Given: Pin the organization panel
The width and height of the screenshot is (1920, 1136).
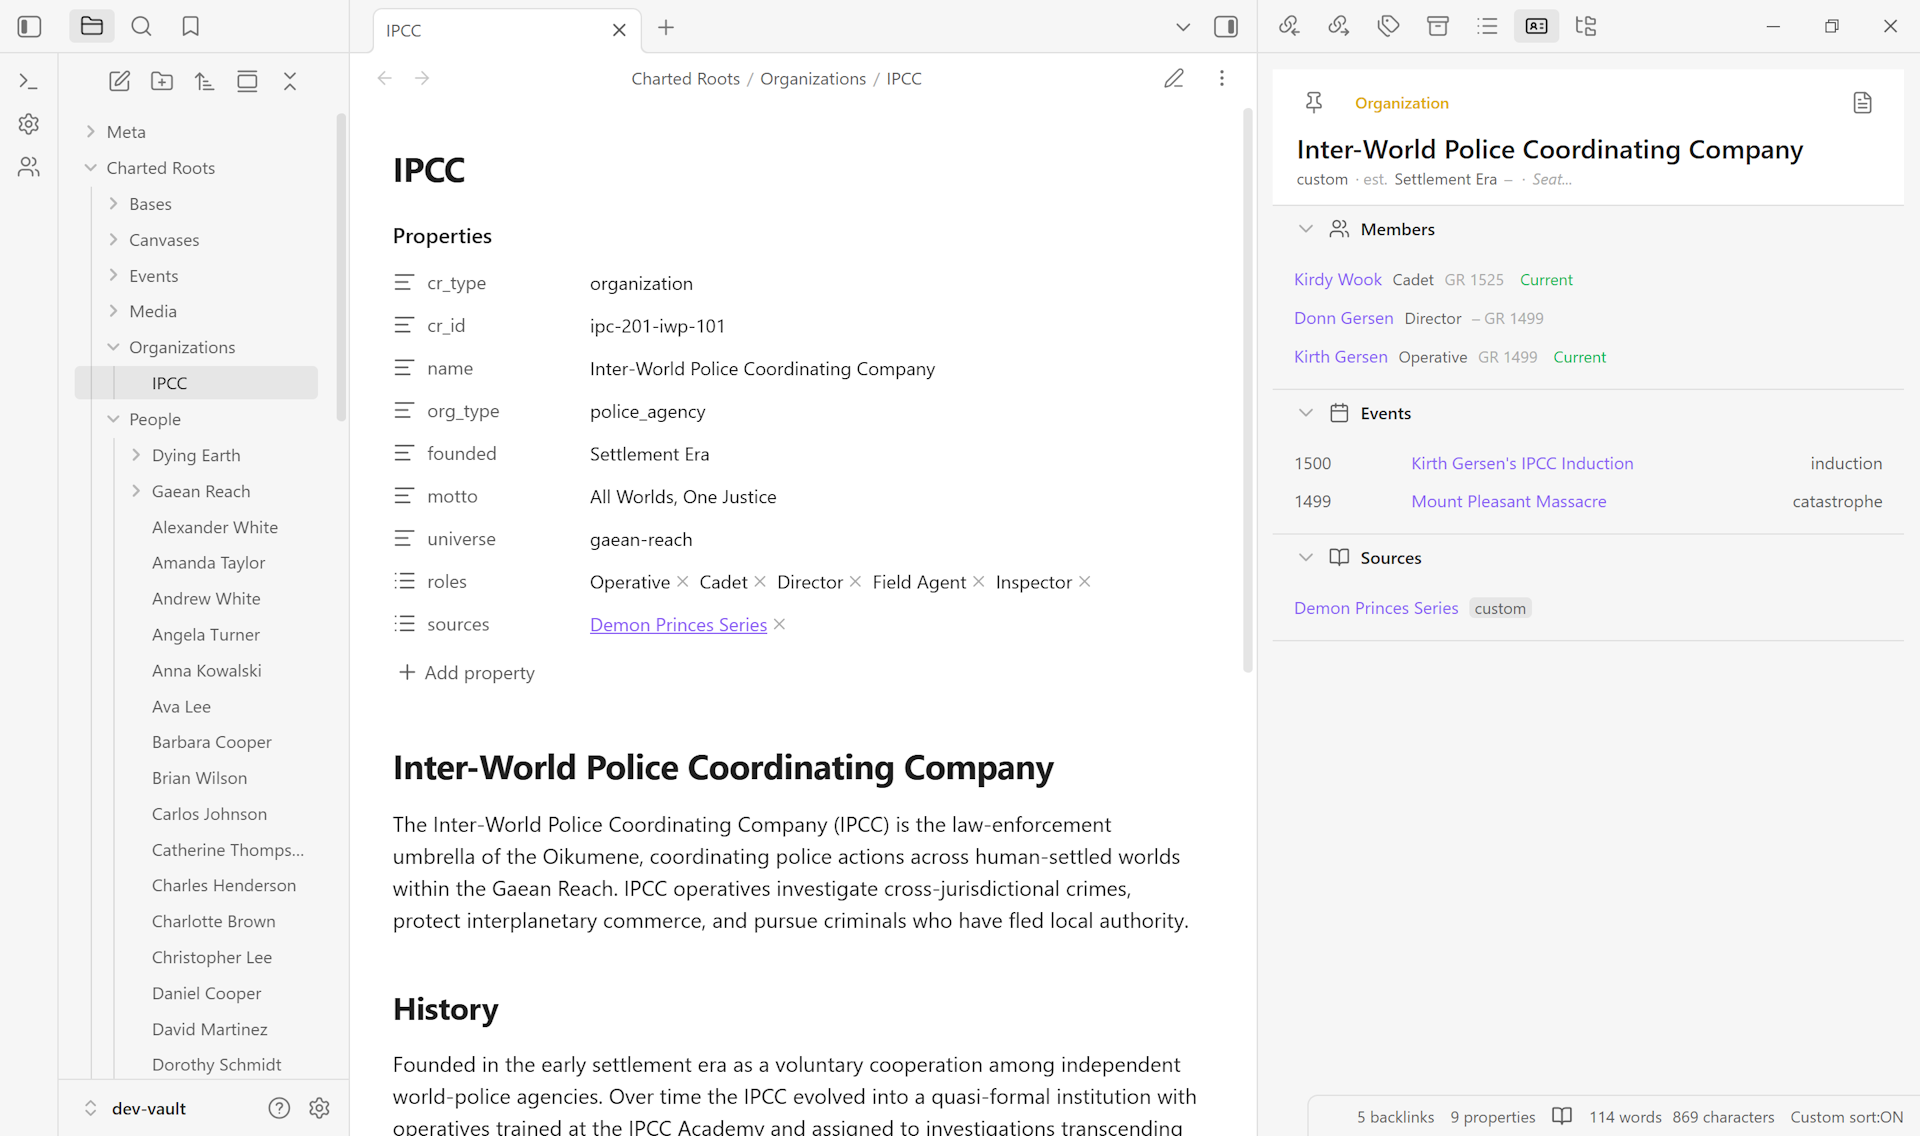Looking at the screenshot, I should 1314,103.
